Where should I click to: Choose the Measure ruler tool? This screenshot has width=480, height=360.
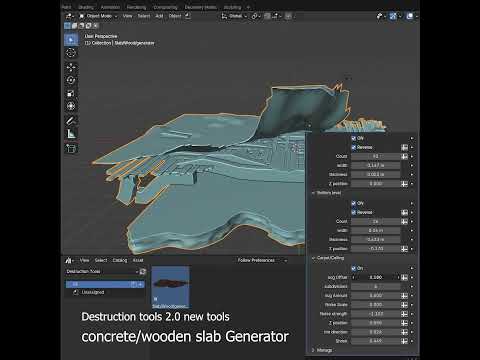[71, 134]
